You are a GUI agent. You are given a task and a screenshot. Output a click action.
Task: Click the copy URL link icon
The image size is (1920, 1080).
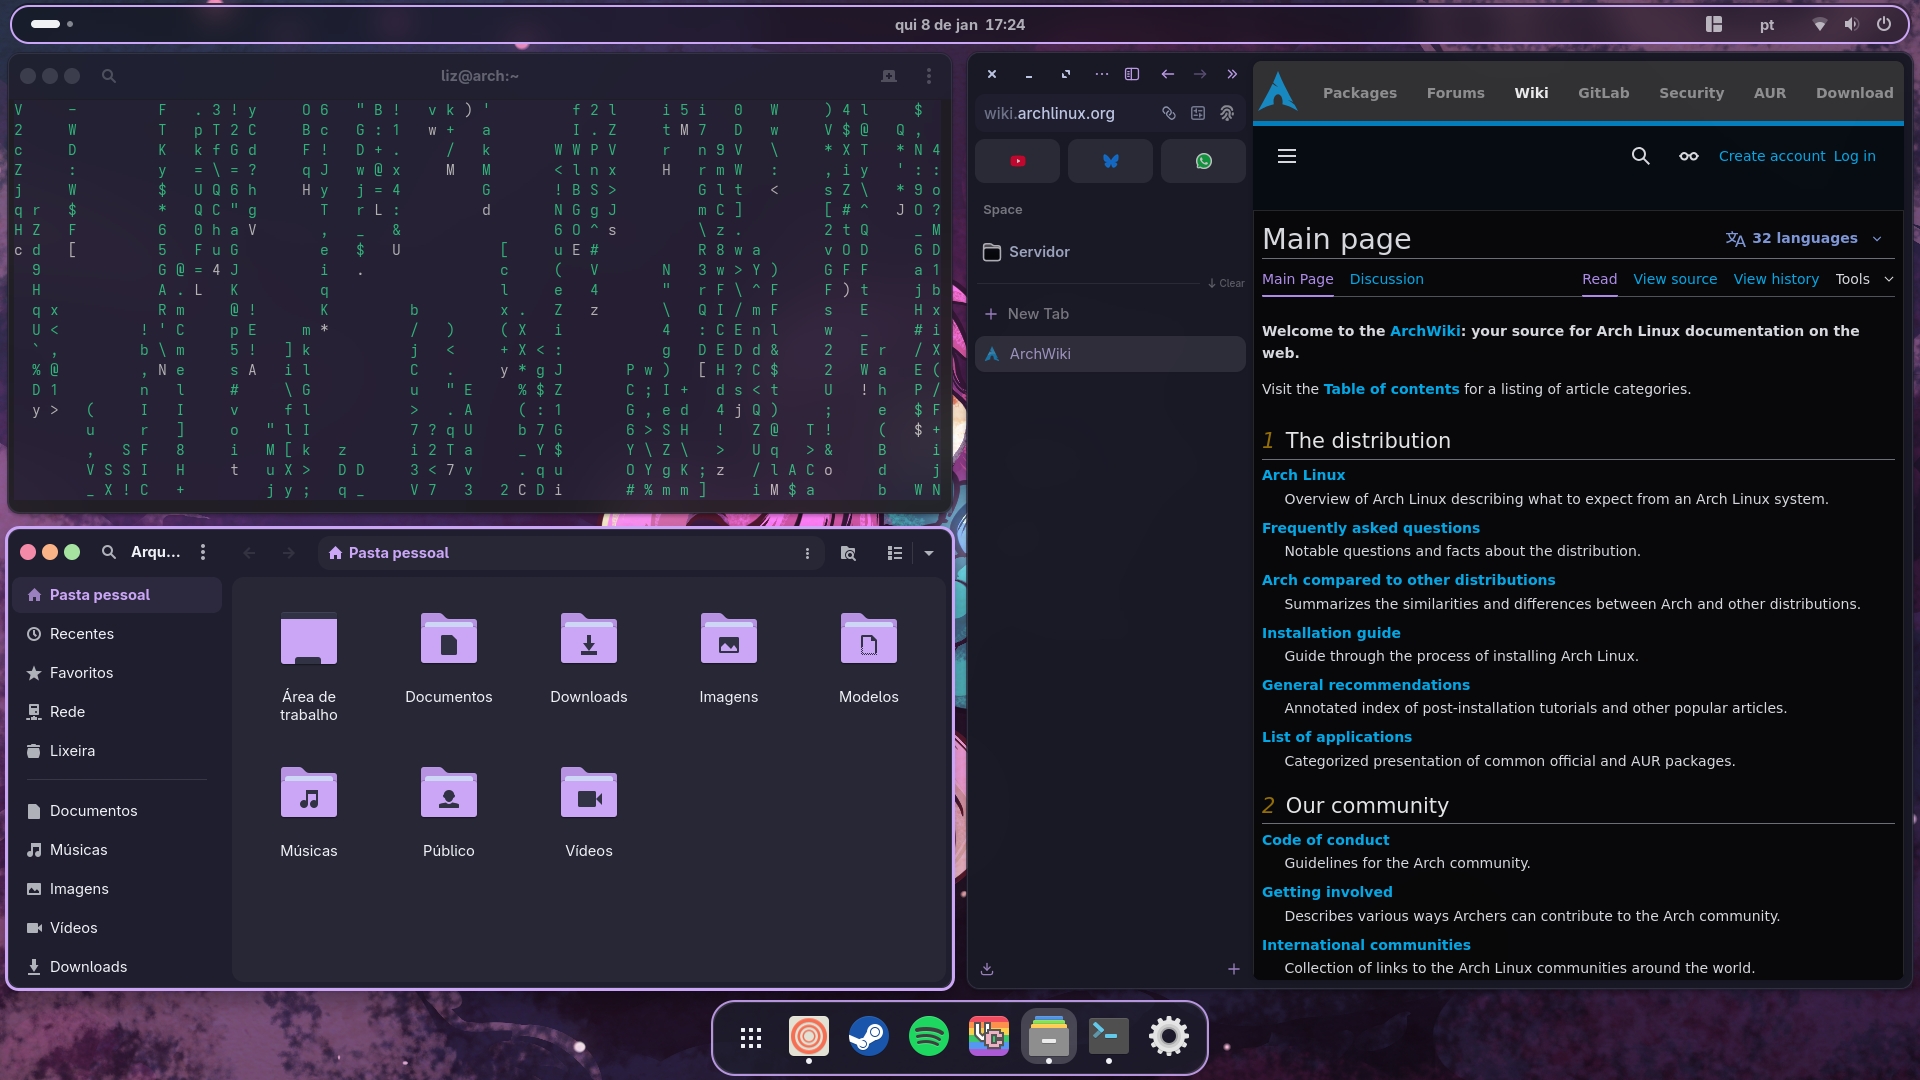pyautogui.click(x=1168, y=113)
